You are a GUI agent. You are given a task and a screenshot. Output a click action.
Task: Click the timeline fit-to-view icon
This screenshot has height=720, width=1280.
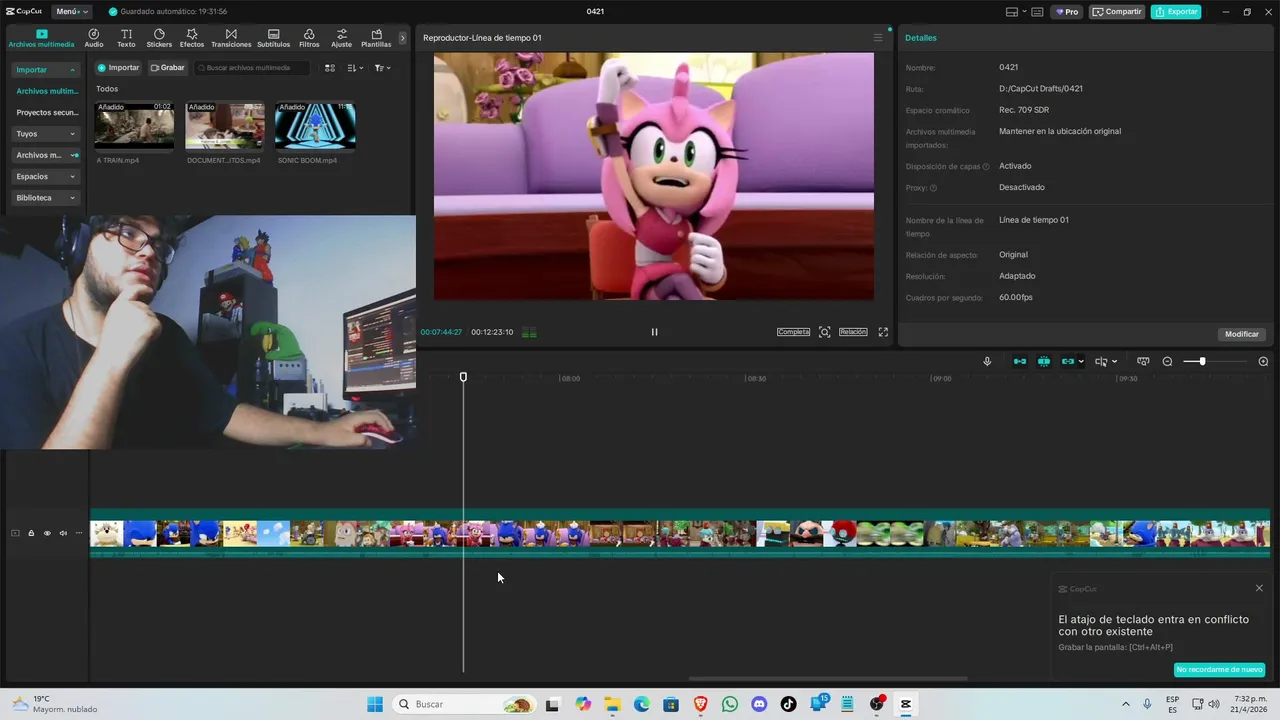(x=1143, y=362)
